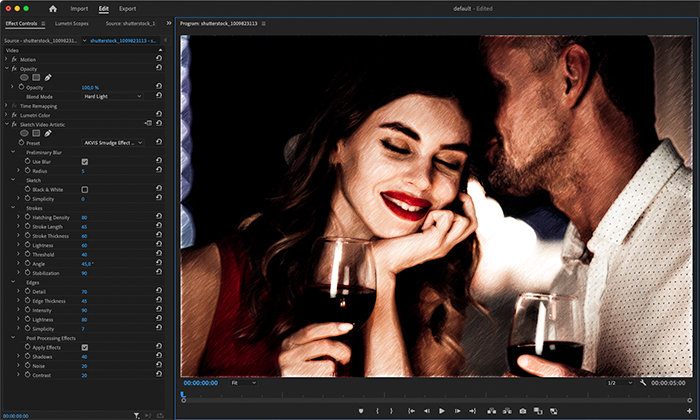Open Sketch Video Artistic setup icon
The height and width of the screenshot is (420, 700).
click(x=148, y=124)
